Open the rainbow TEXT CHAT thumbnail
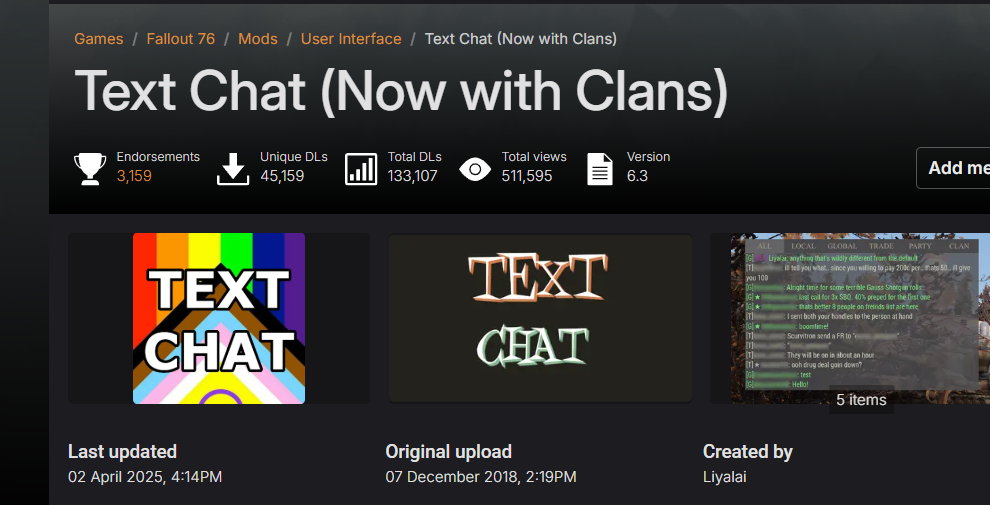 point(218,318)
